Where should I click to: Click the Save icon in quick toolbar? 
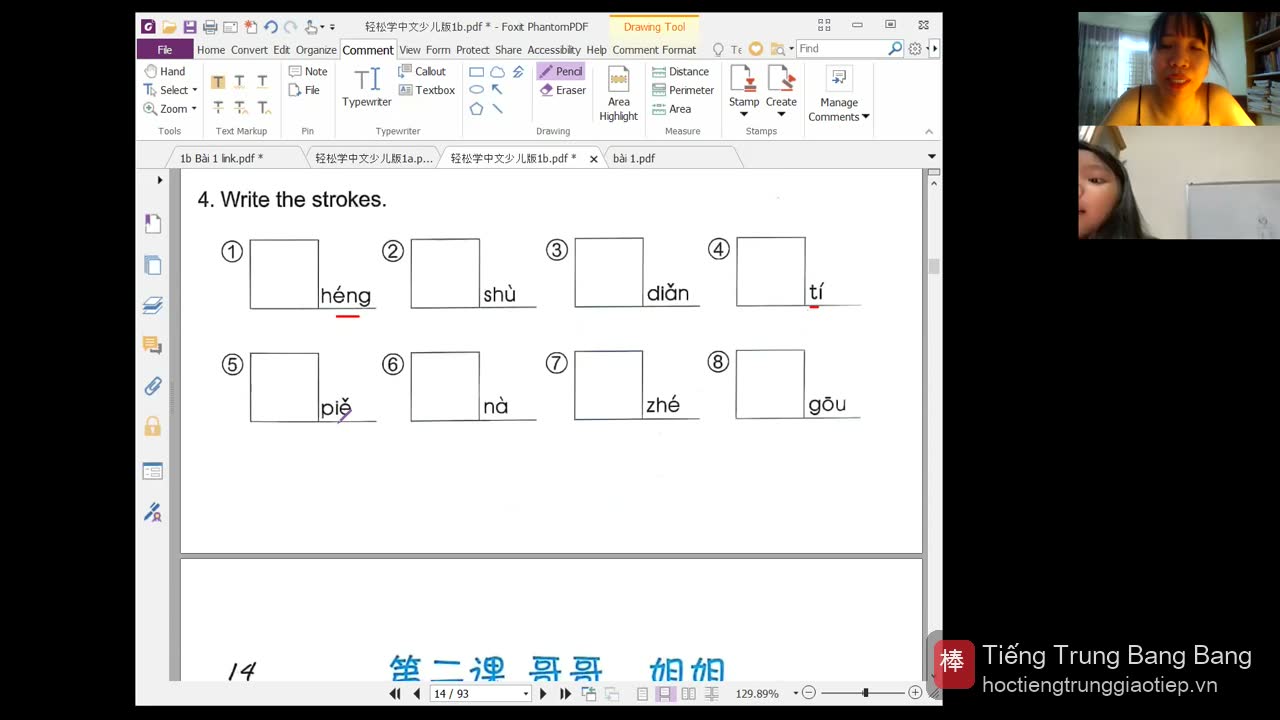189,27
